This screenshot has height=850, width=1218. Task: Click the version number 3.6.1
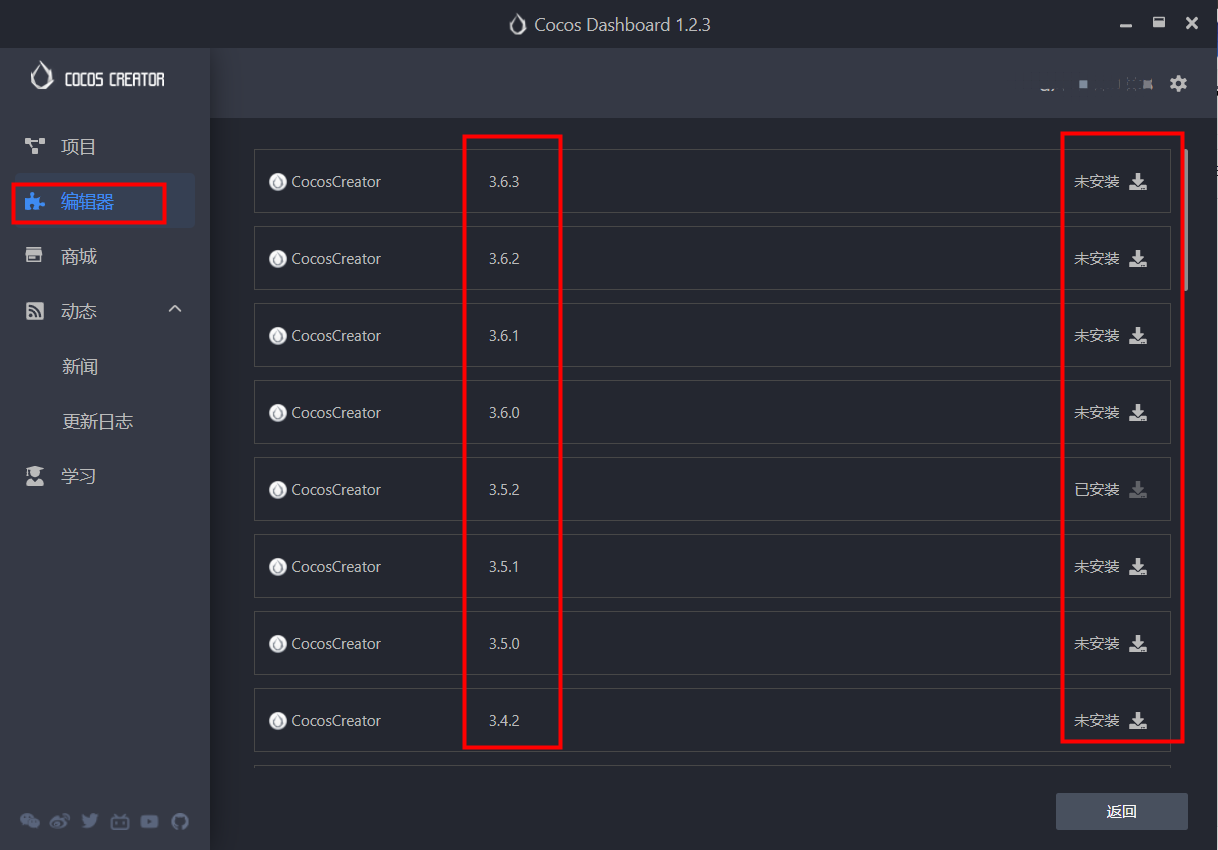[504, 336]
